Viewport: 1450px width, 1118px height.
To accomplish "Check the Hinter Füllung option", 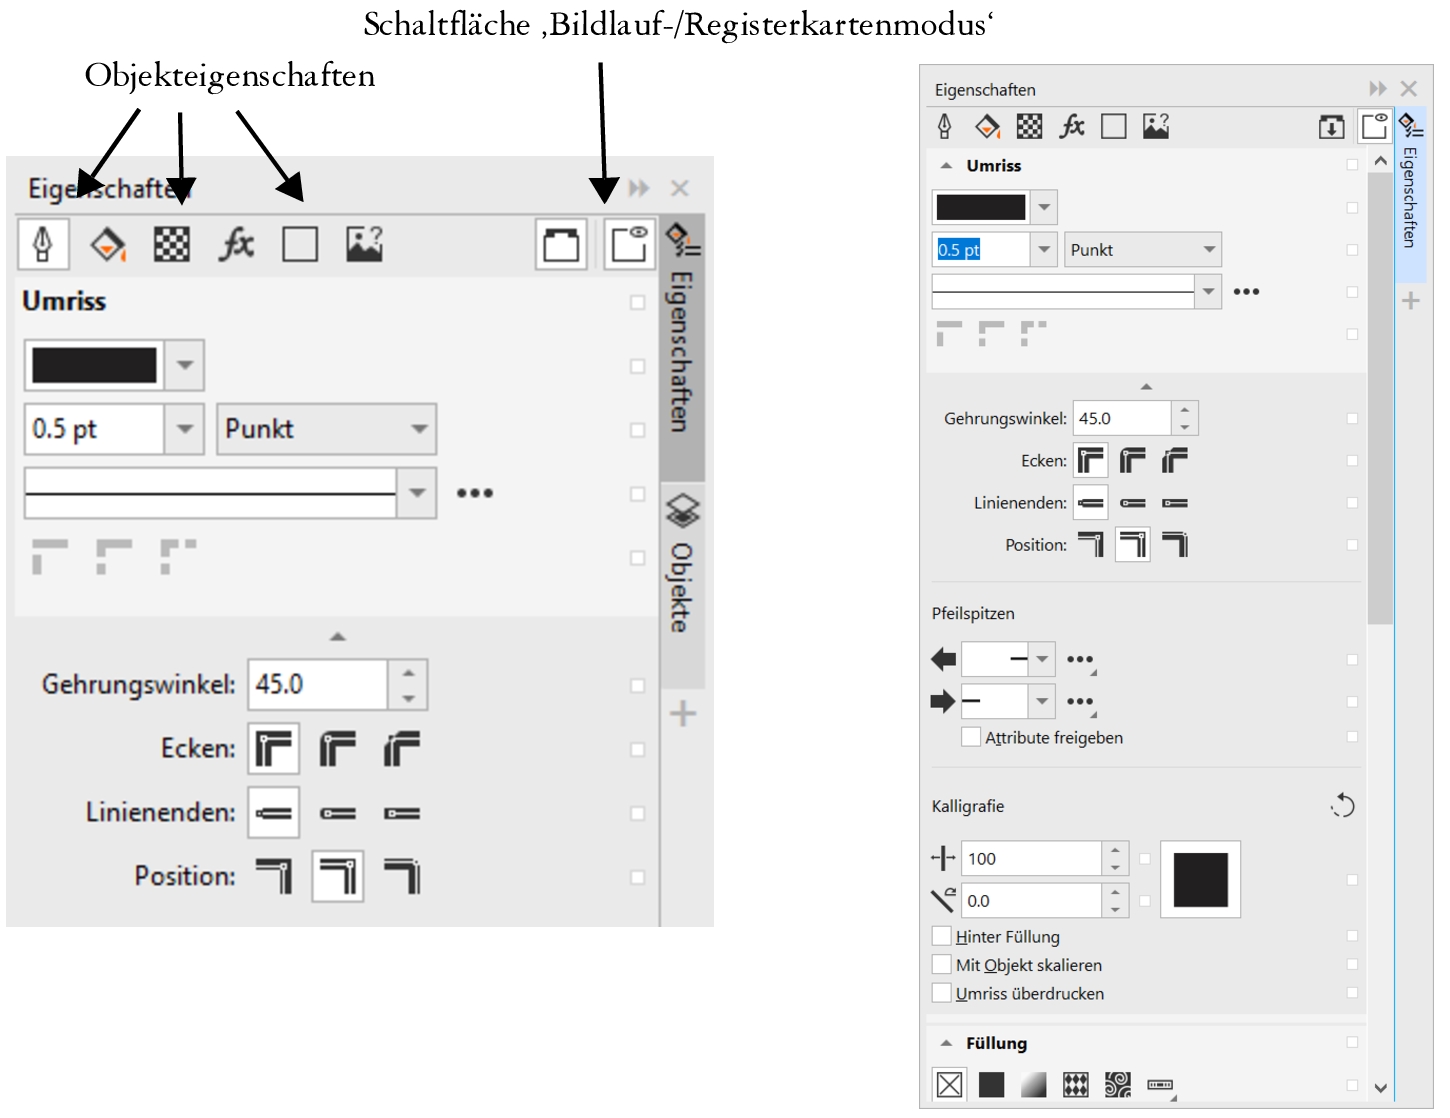I will click(941, 936).
